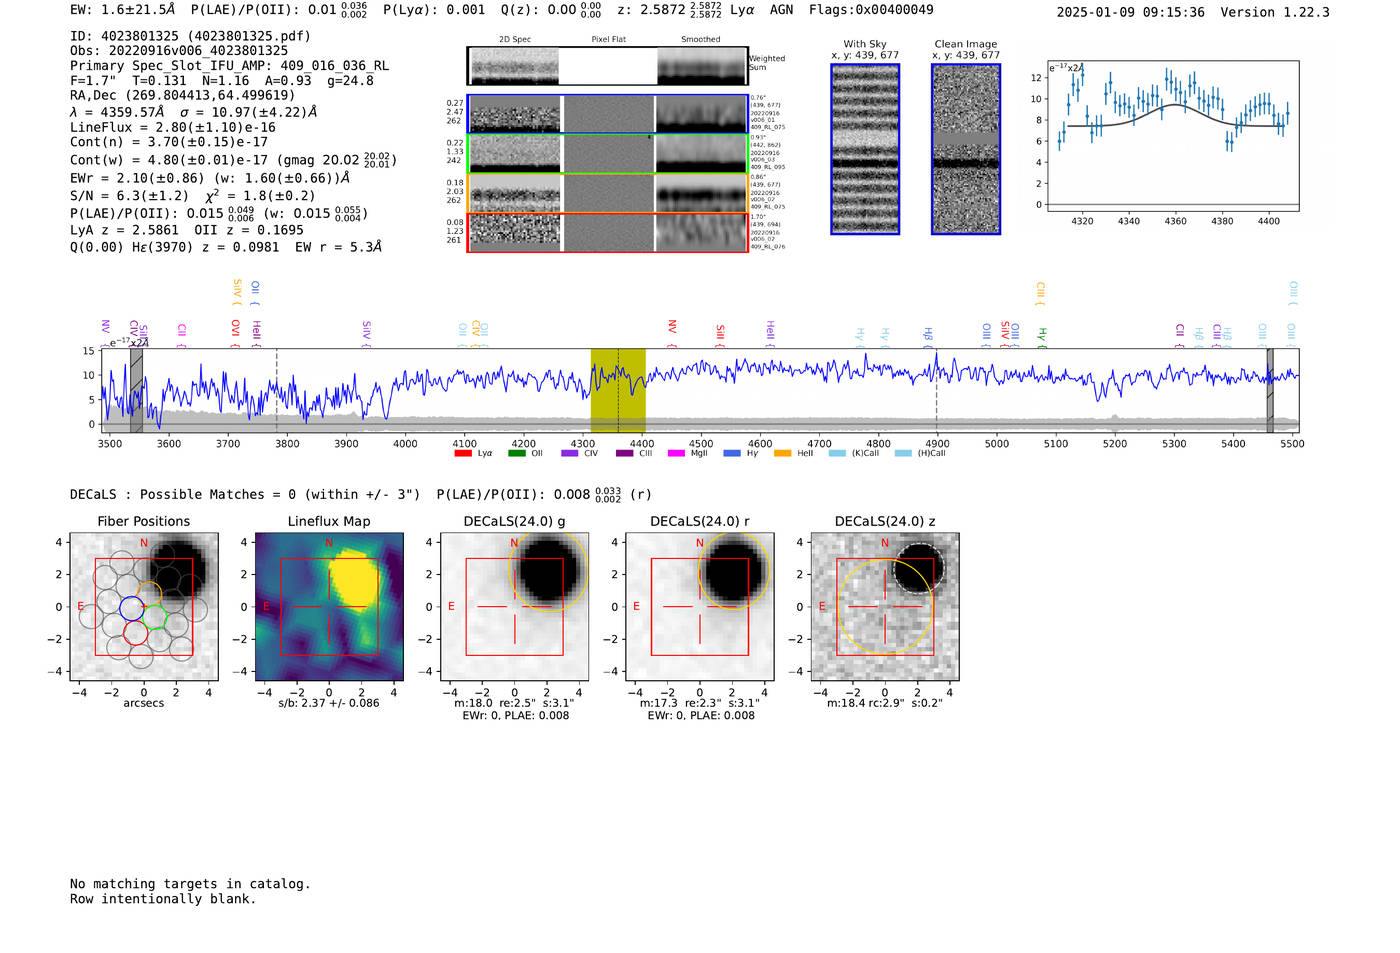The image size is (1400, 953).
Task: Click the green OII legend swatch
Action: (x=516, y=454)
